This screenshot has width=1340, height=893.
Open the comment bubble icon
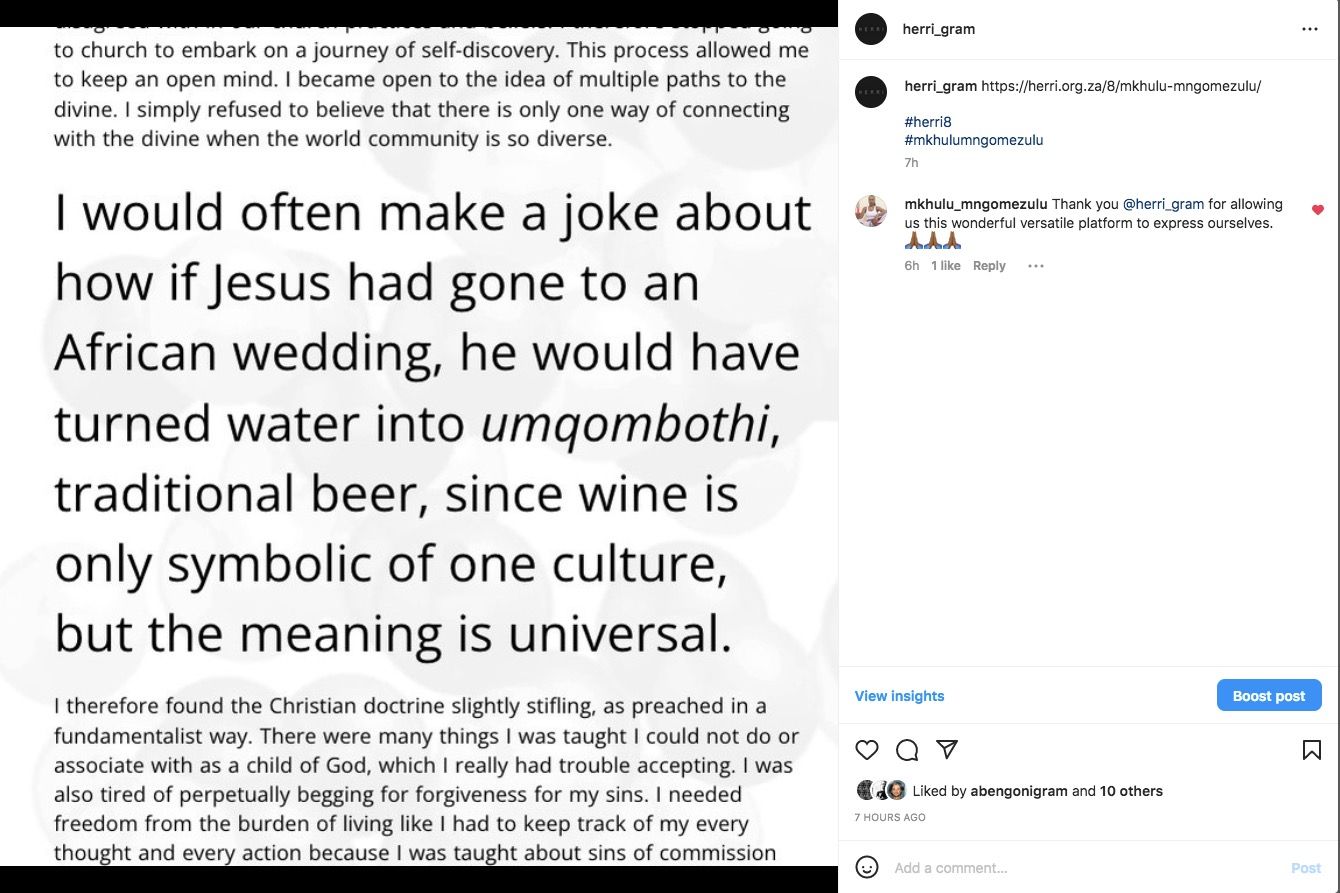907,750
